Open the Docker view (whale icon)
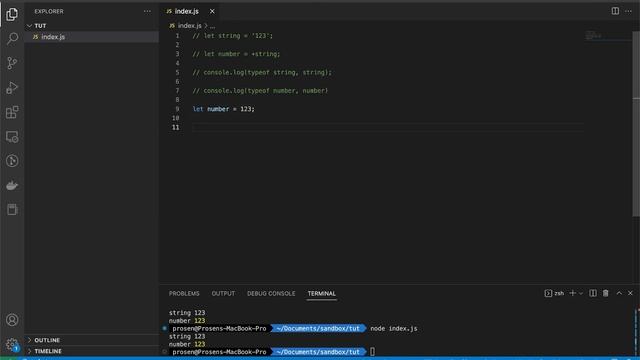 [12, 186]
